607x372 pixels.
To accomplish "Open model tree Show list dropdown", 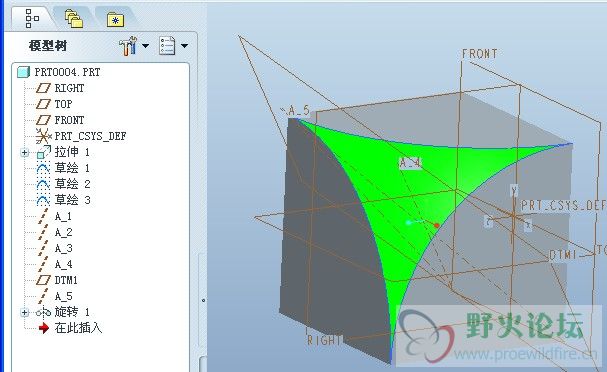I will click(173, 46).
